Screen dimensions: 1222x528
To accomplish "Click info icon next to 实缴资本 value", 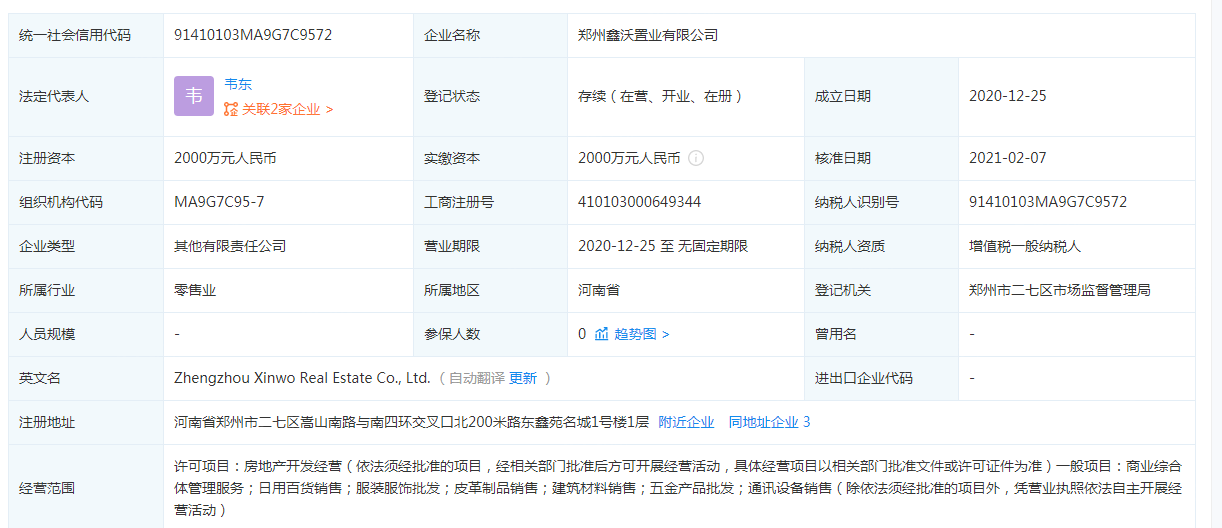I will [696, 158].
